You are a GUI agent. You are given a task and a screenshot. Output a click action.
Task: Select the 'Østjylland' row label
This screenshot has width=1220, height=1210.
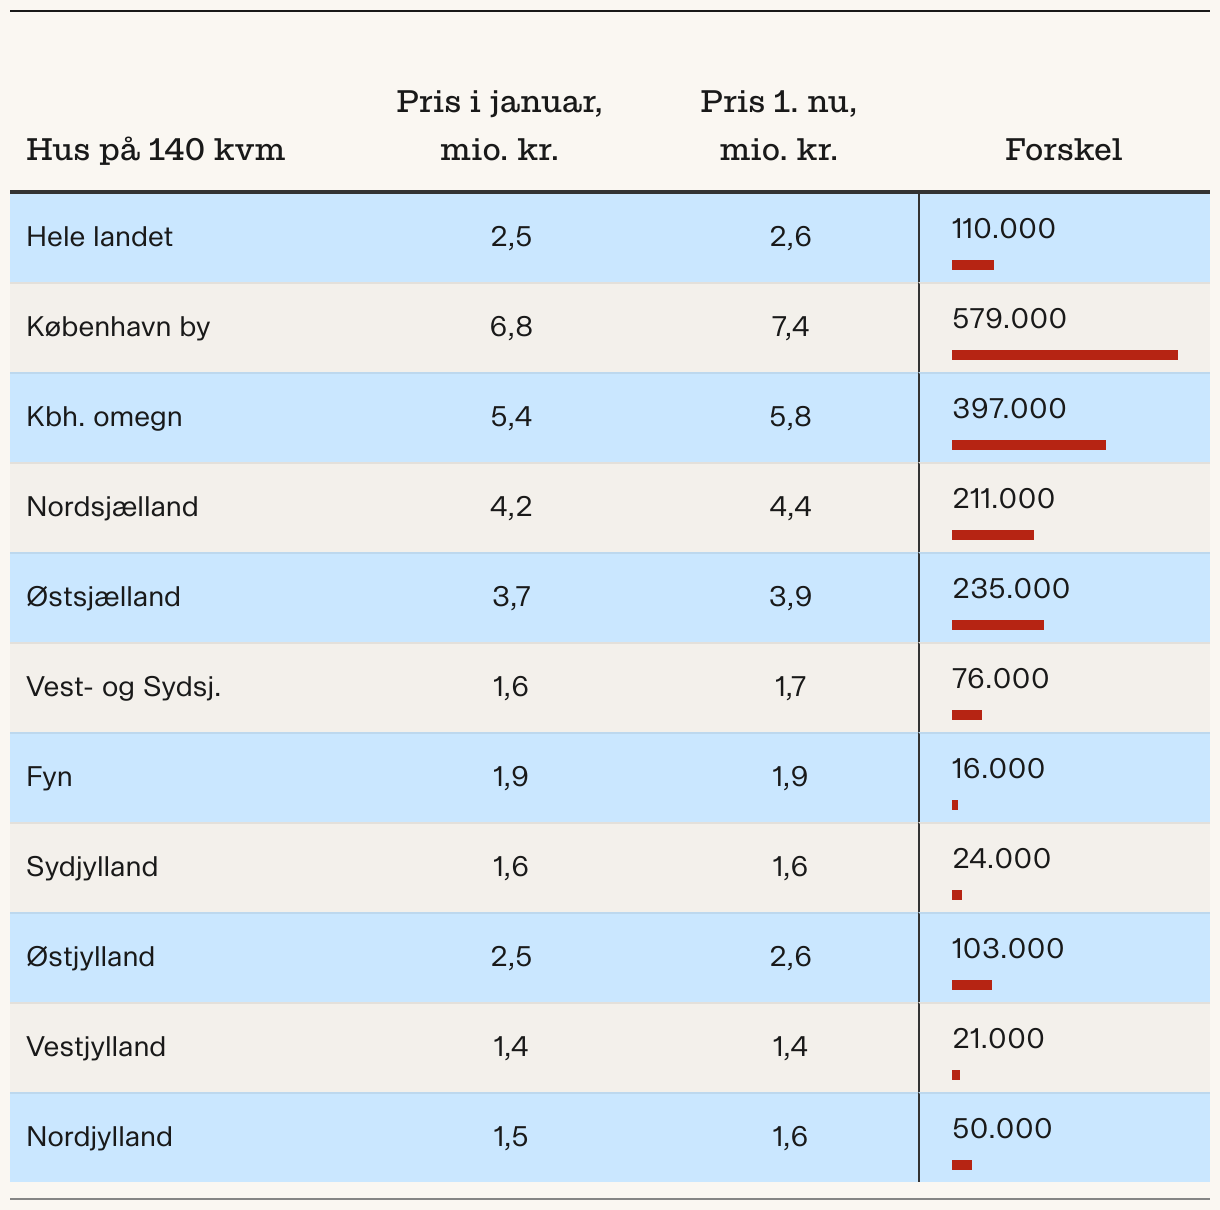click(90, 957)
